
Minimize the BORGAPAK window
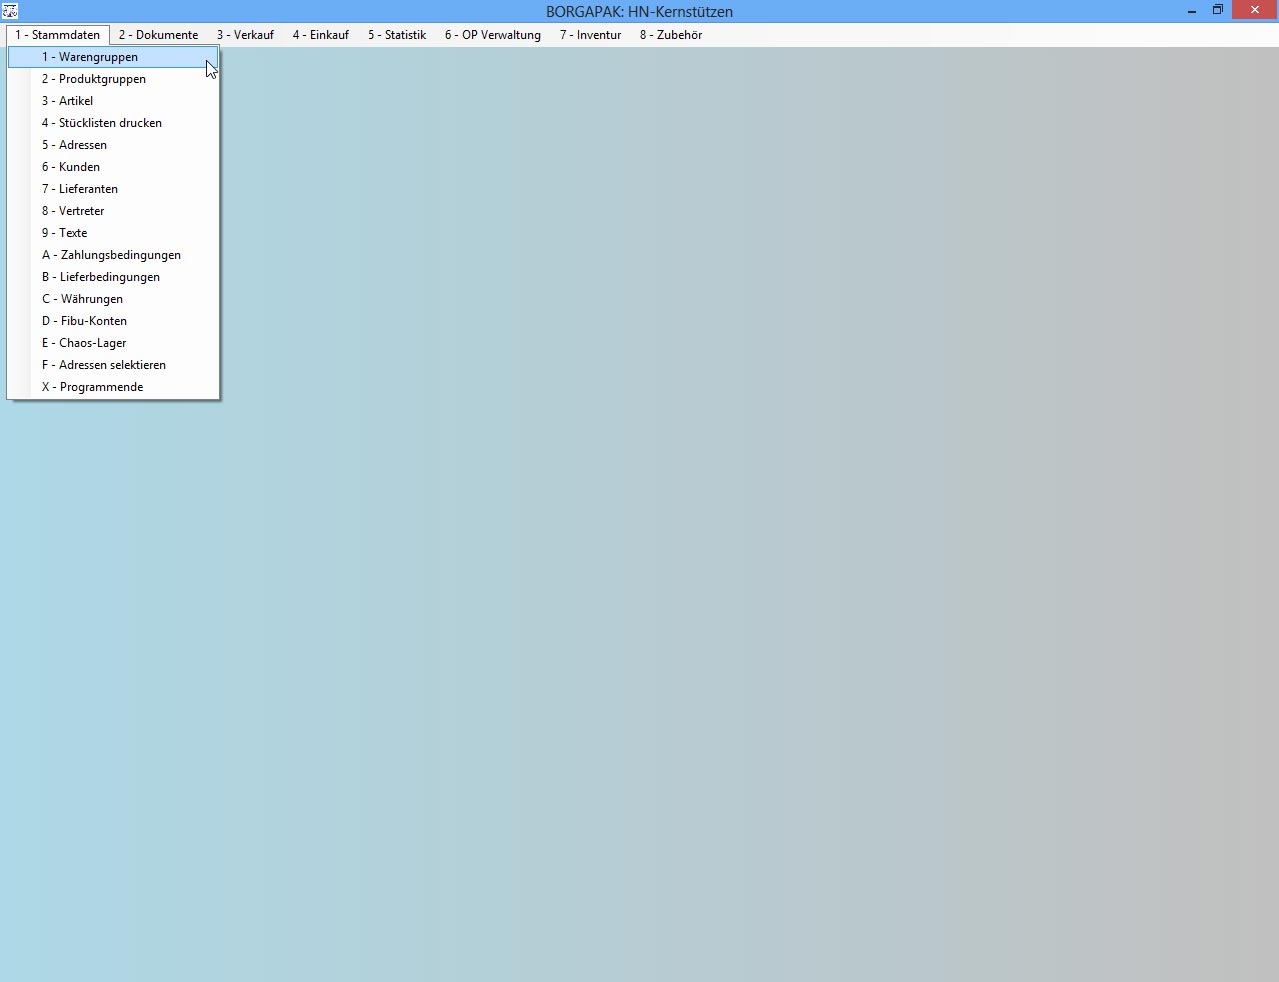1192,11
